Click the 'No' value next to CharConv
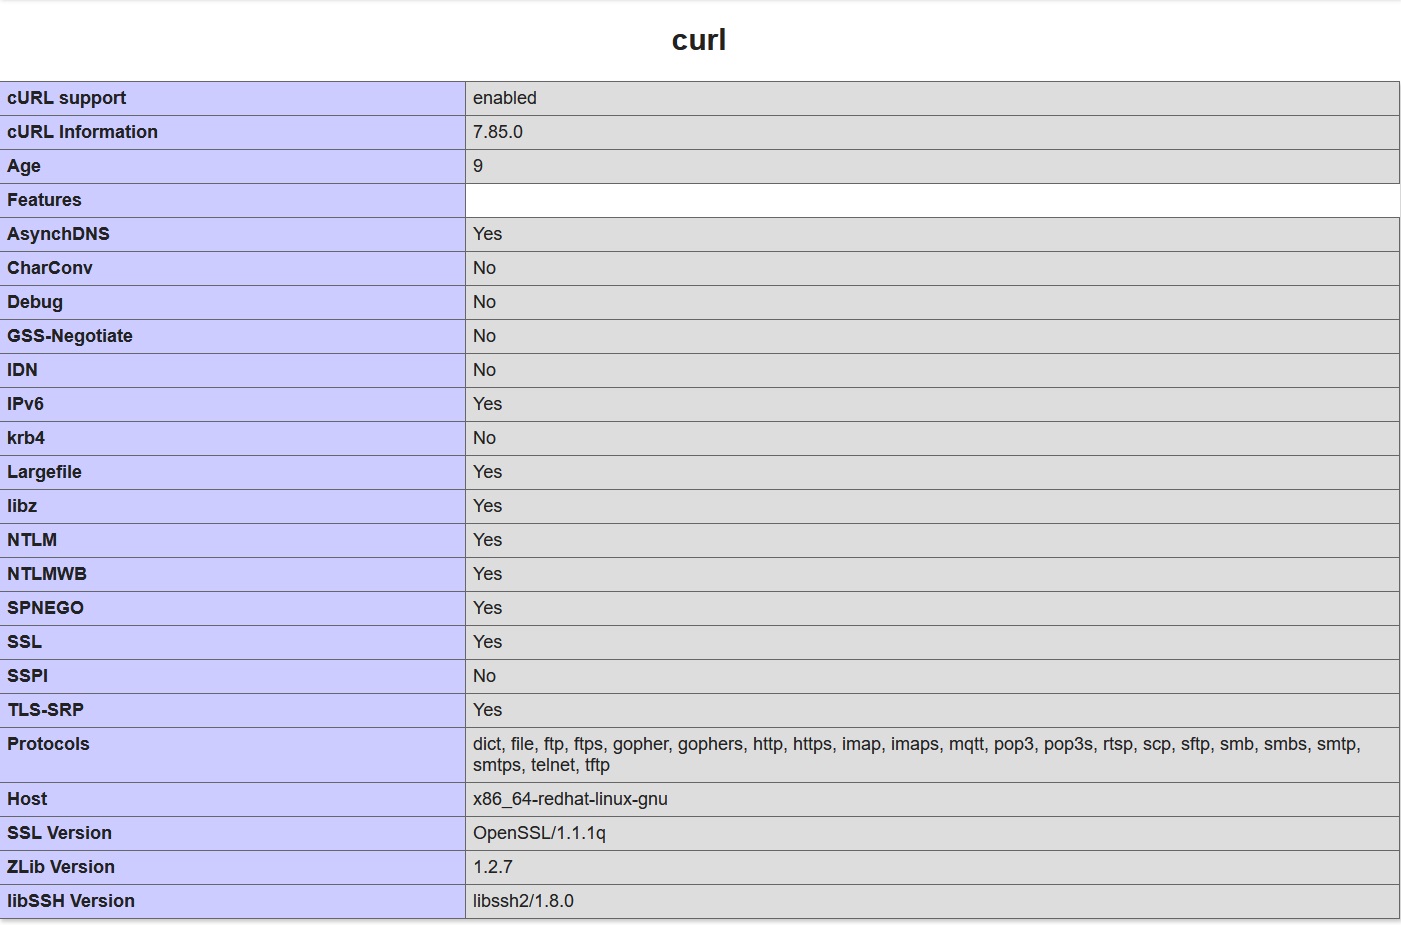The width and height of the screenshot is (1401, 925). pyautogui.click(x=484, y=268)
